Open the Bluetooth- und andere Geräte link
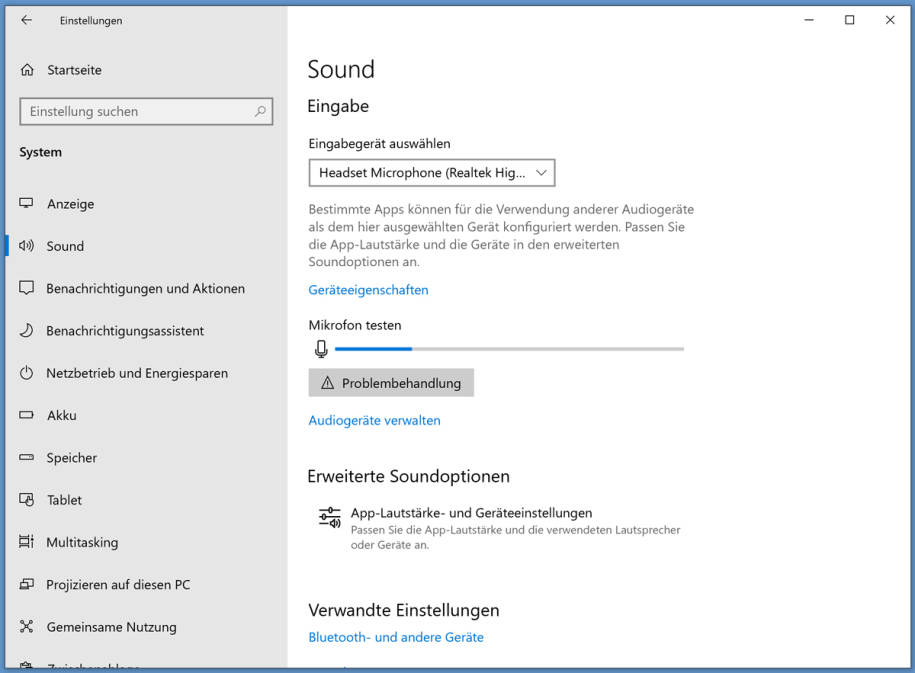This screenshot has height=673, width=915. [x=396, y=637]
